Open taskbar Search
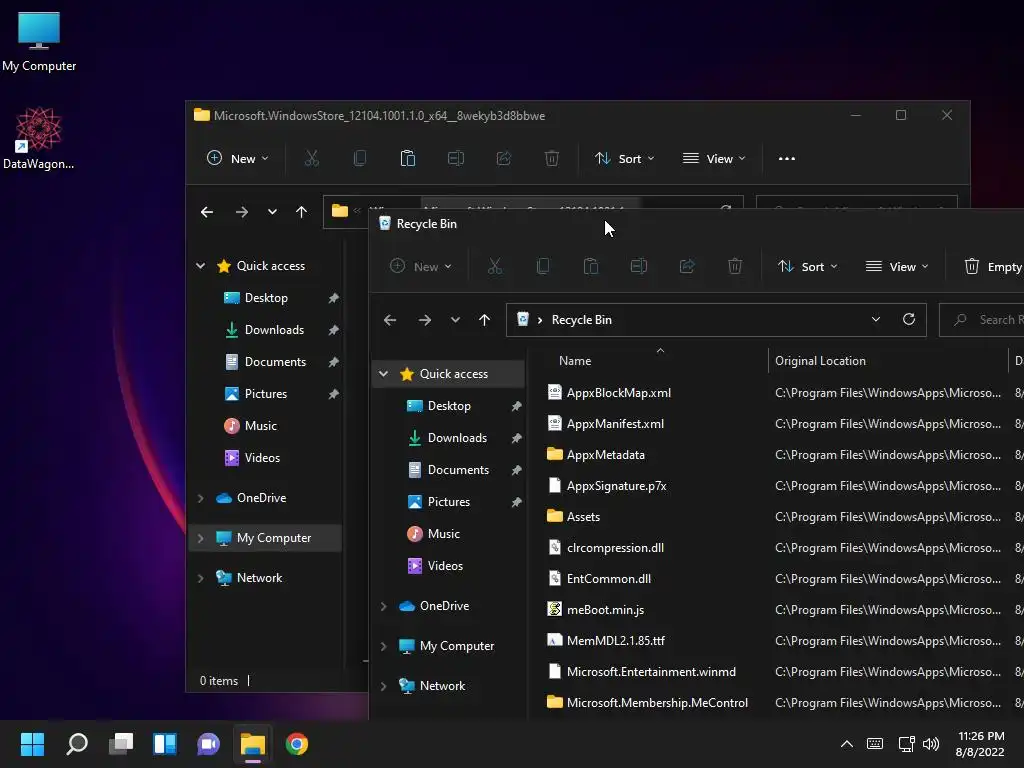This screenshot has width=1024, height=768. [77, 744]
